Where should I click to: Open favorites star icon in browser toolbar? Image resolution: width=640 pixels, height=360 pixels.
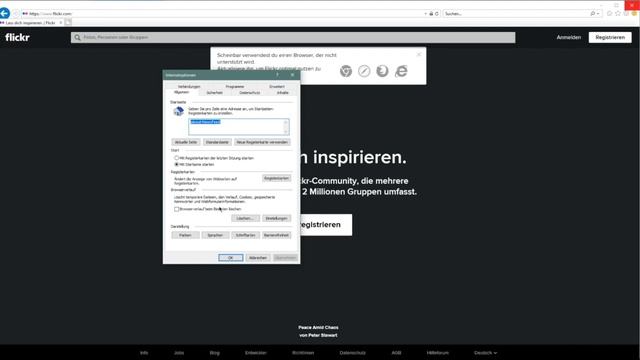pos(618,13)
